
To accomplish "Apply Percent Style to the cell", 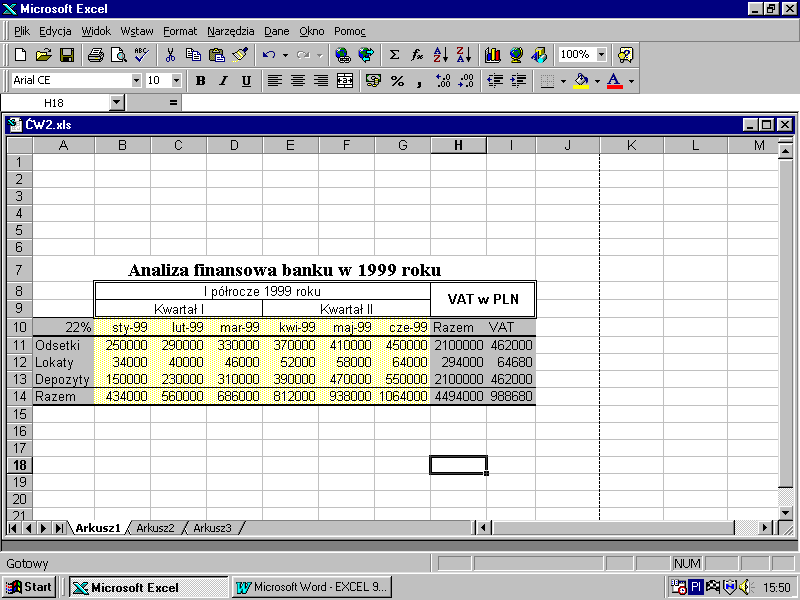I will pos(397,81).
